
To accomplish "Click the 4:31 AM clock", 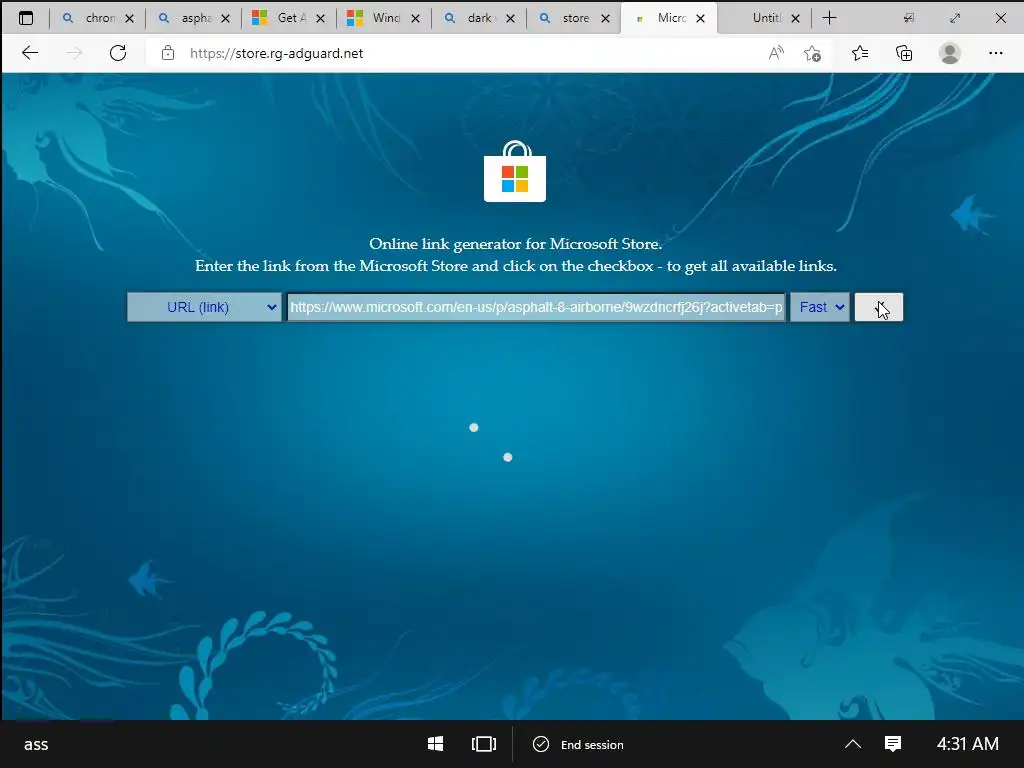I will pos(967,744).
